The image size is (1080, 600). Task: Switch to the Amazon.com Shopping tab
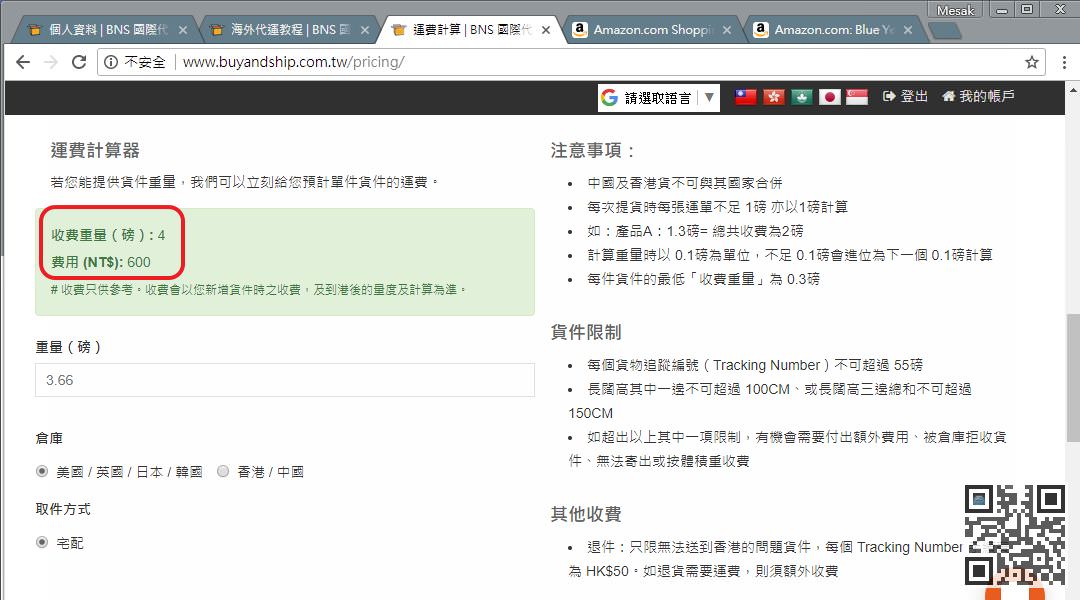pos(650,30)
